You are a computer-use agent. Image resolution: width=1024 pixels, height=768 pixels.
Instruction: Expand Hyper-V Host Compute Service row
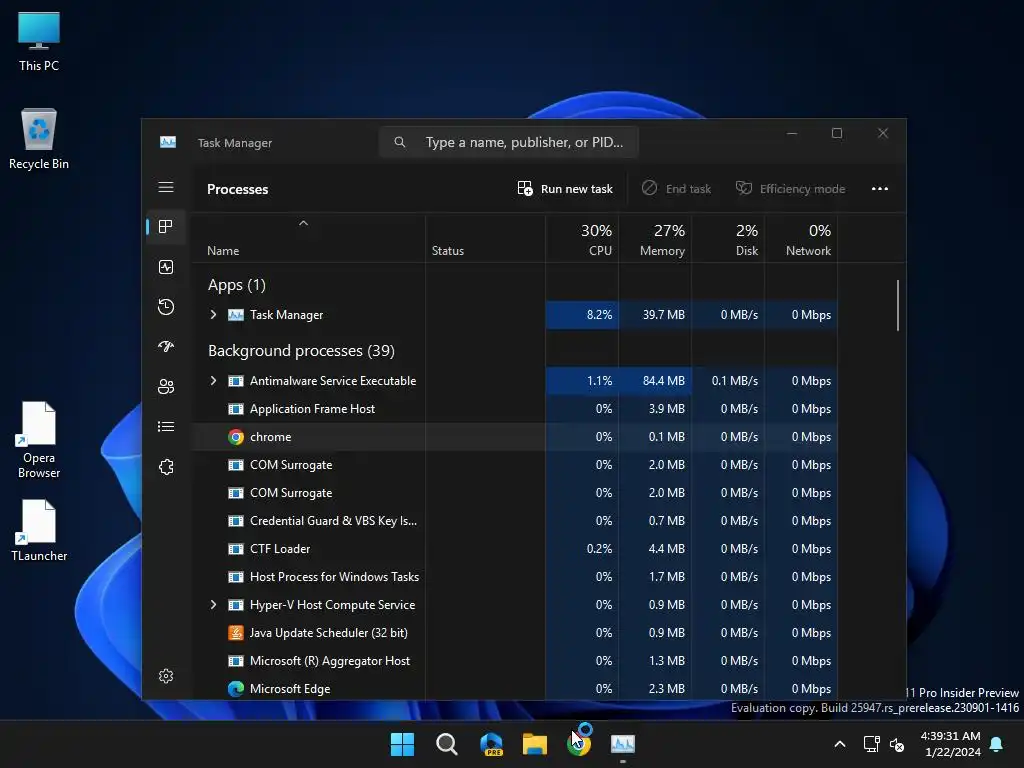(x=213, y=605)
